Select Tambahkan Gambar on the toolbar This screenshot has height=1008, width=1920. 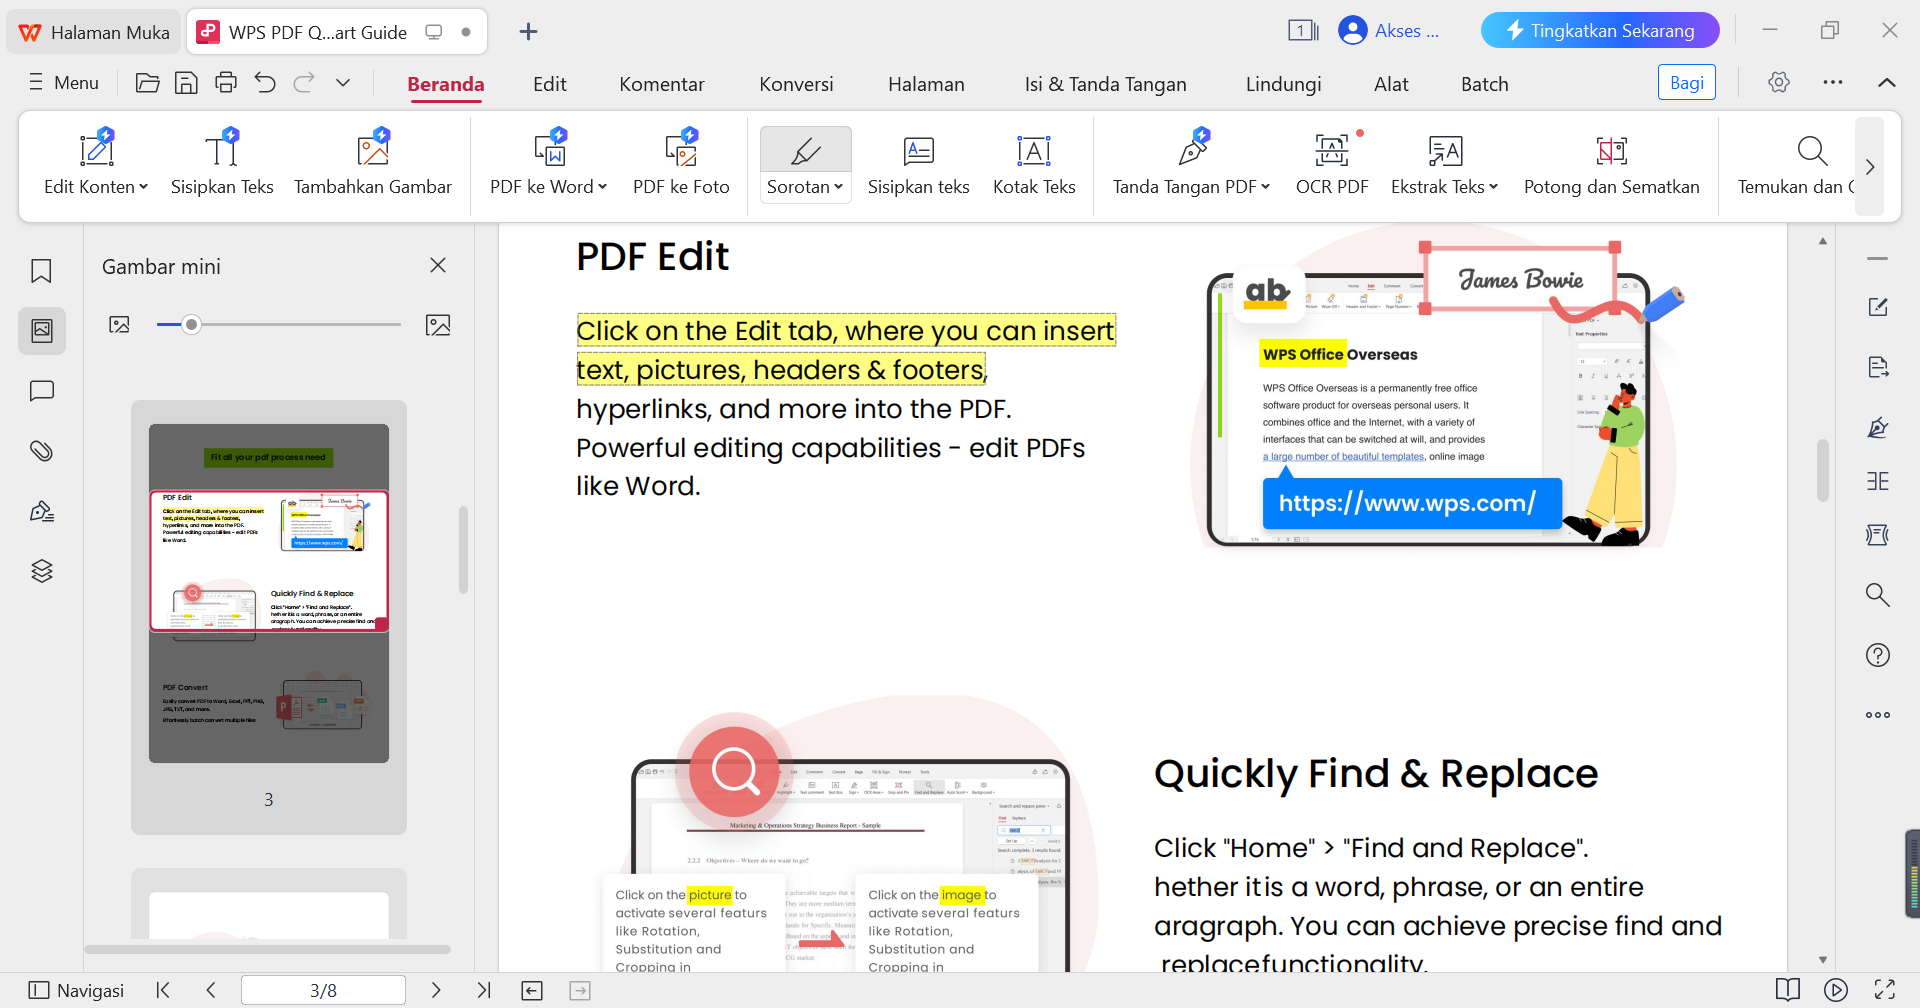[373, 163]
